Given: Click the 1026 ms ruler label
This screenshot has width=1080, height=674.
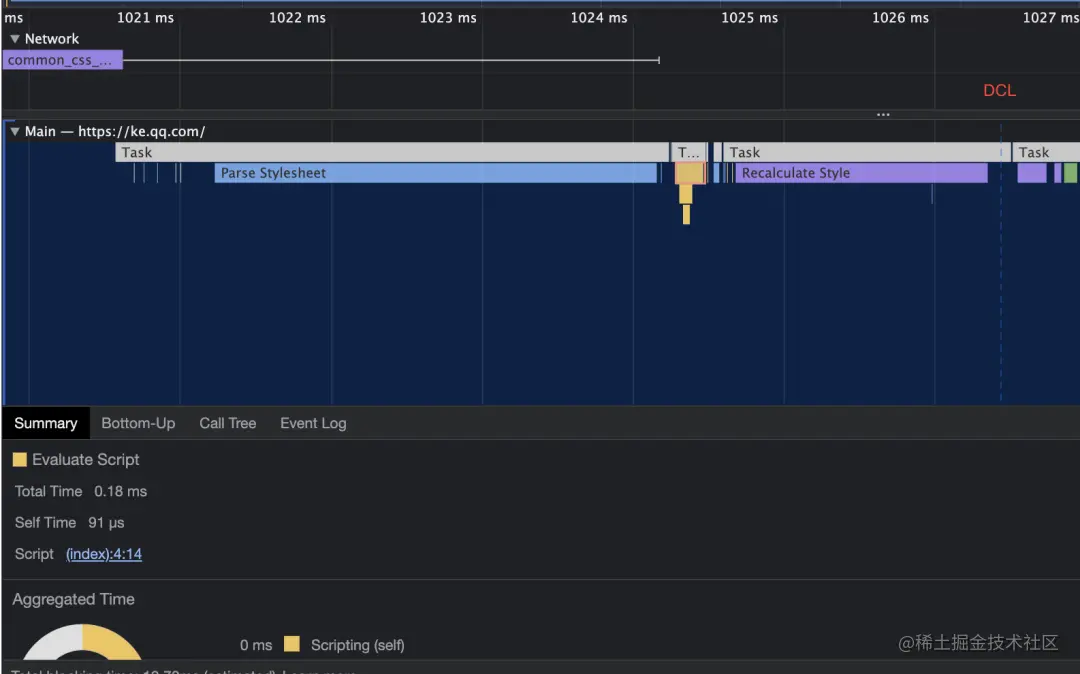Looking at the screenshot, I should coord(900,18).
